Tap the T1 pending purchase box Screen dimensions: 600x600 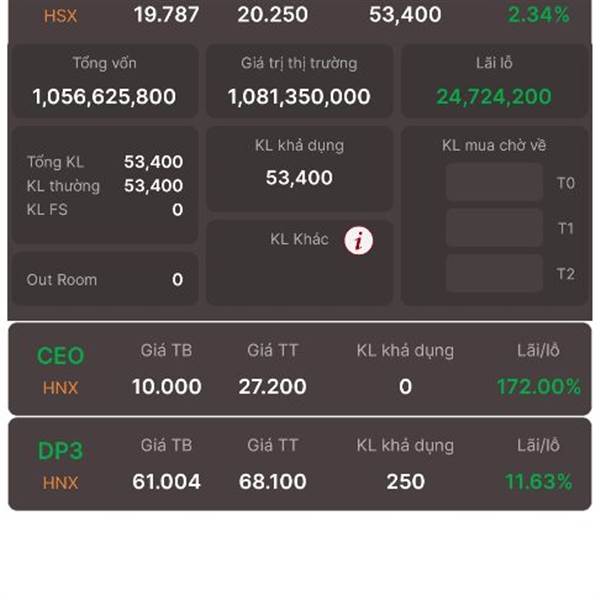pos(494,228)
